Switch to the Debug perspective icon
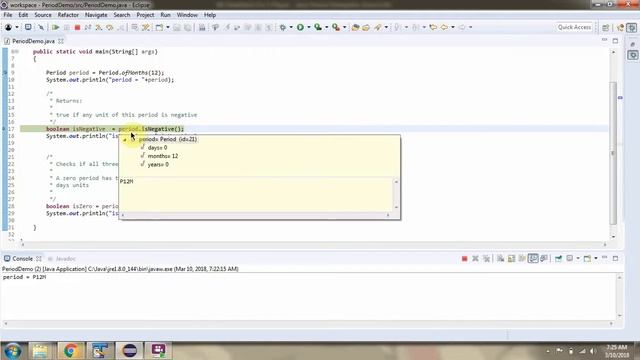The width and height of the screenshot is (640, 360). 632,27
